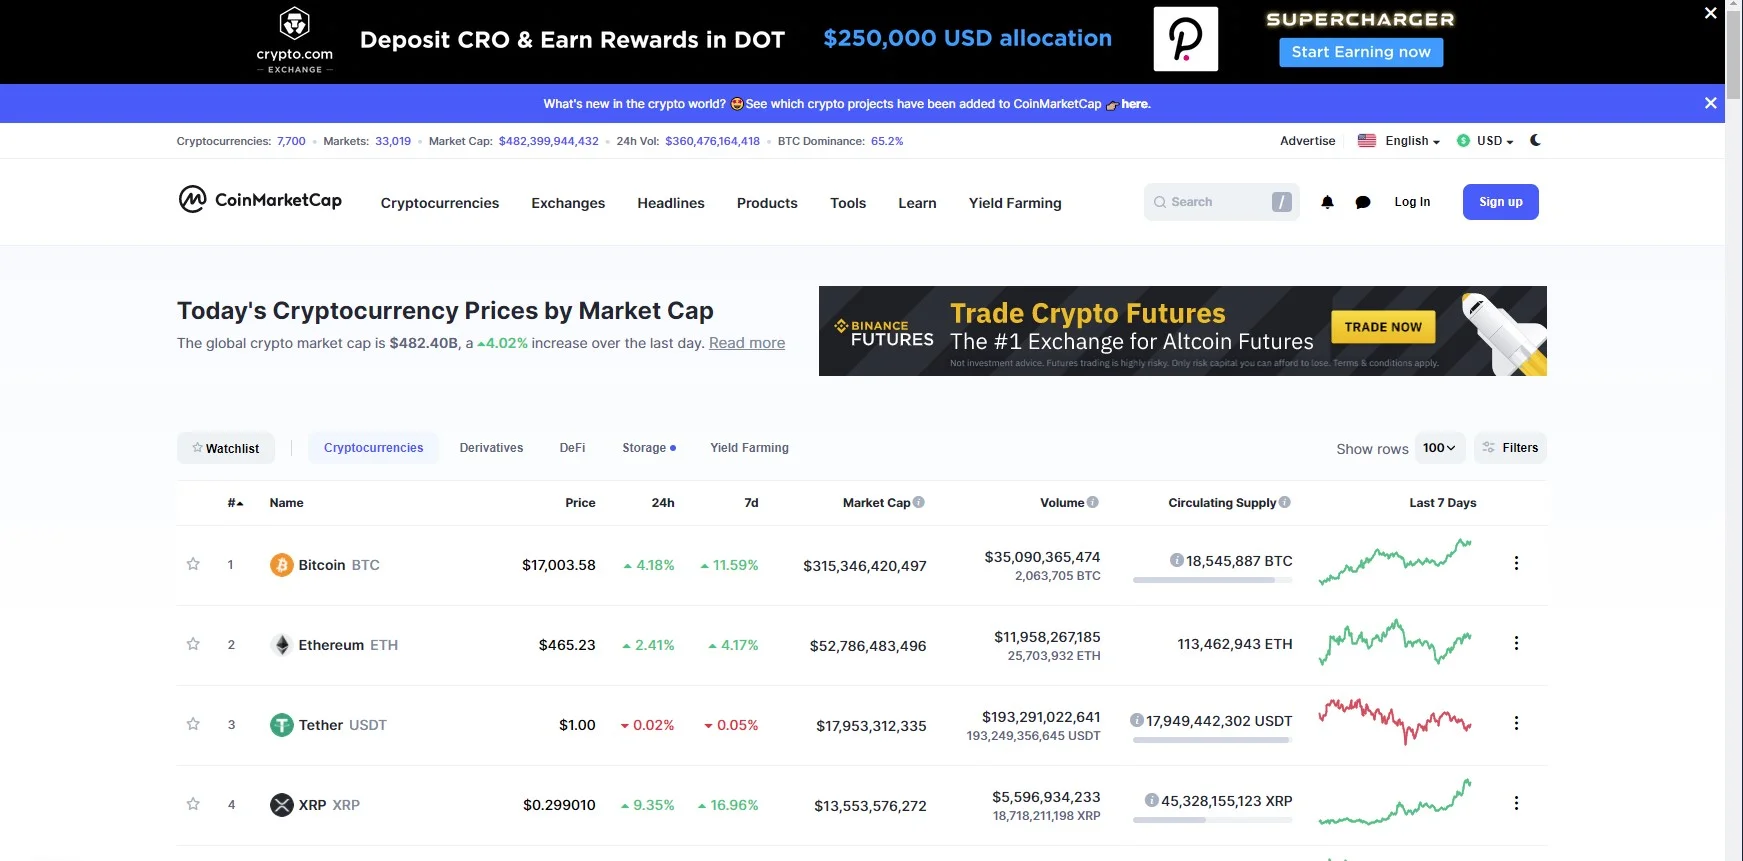Open the three-dot menu for XRP row

click(1516, 803)
